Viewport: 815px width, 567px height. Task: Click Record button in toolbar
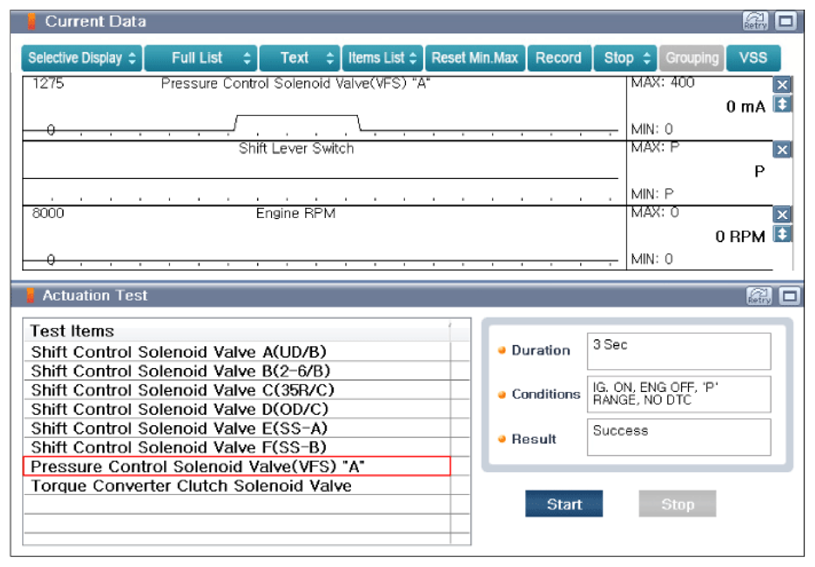pos(559,58)
